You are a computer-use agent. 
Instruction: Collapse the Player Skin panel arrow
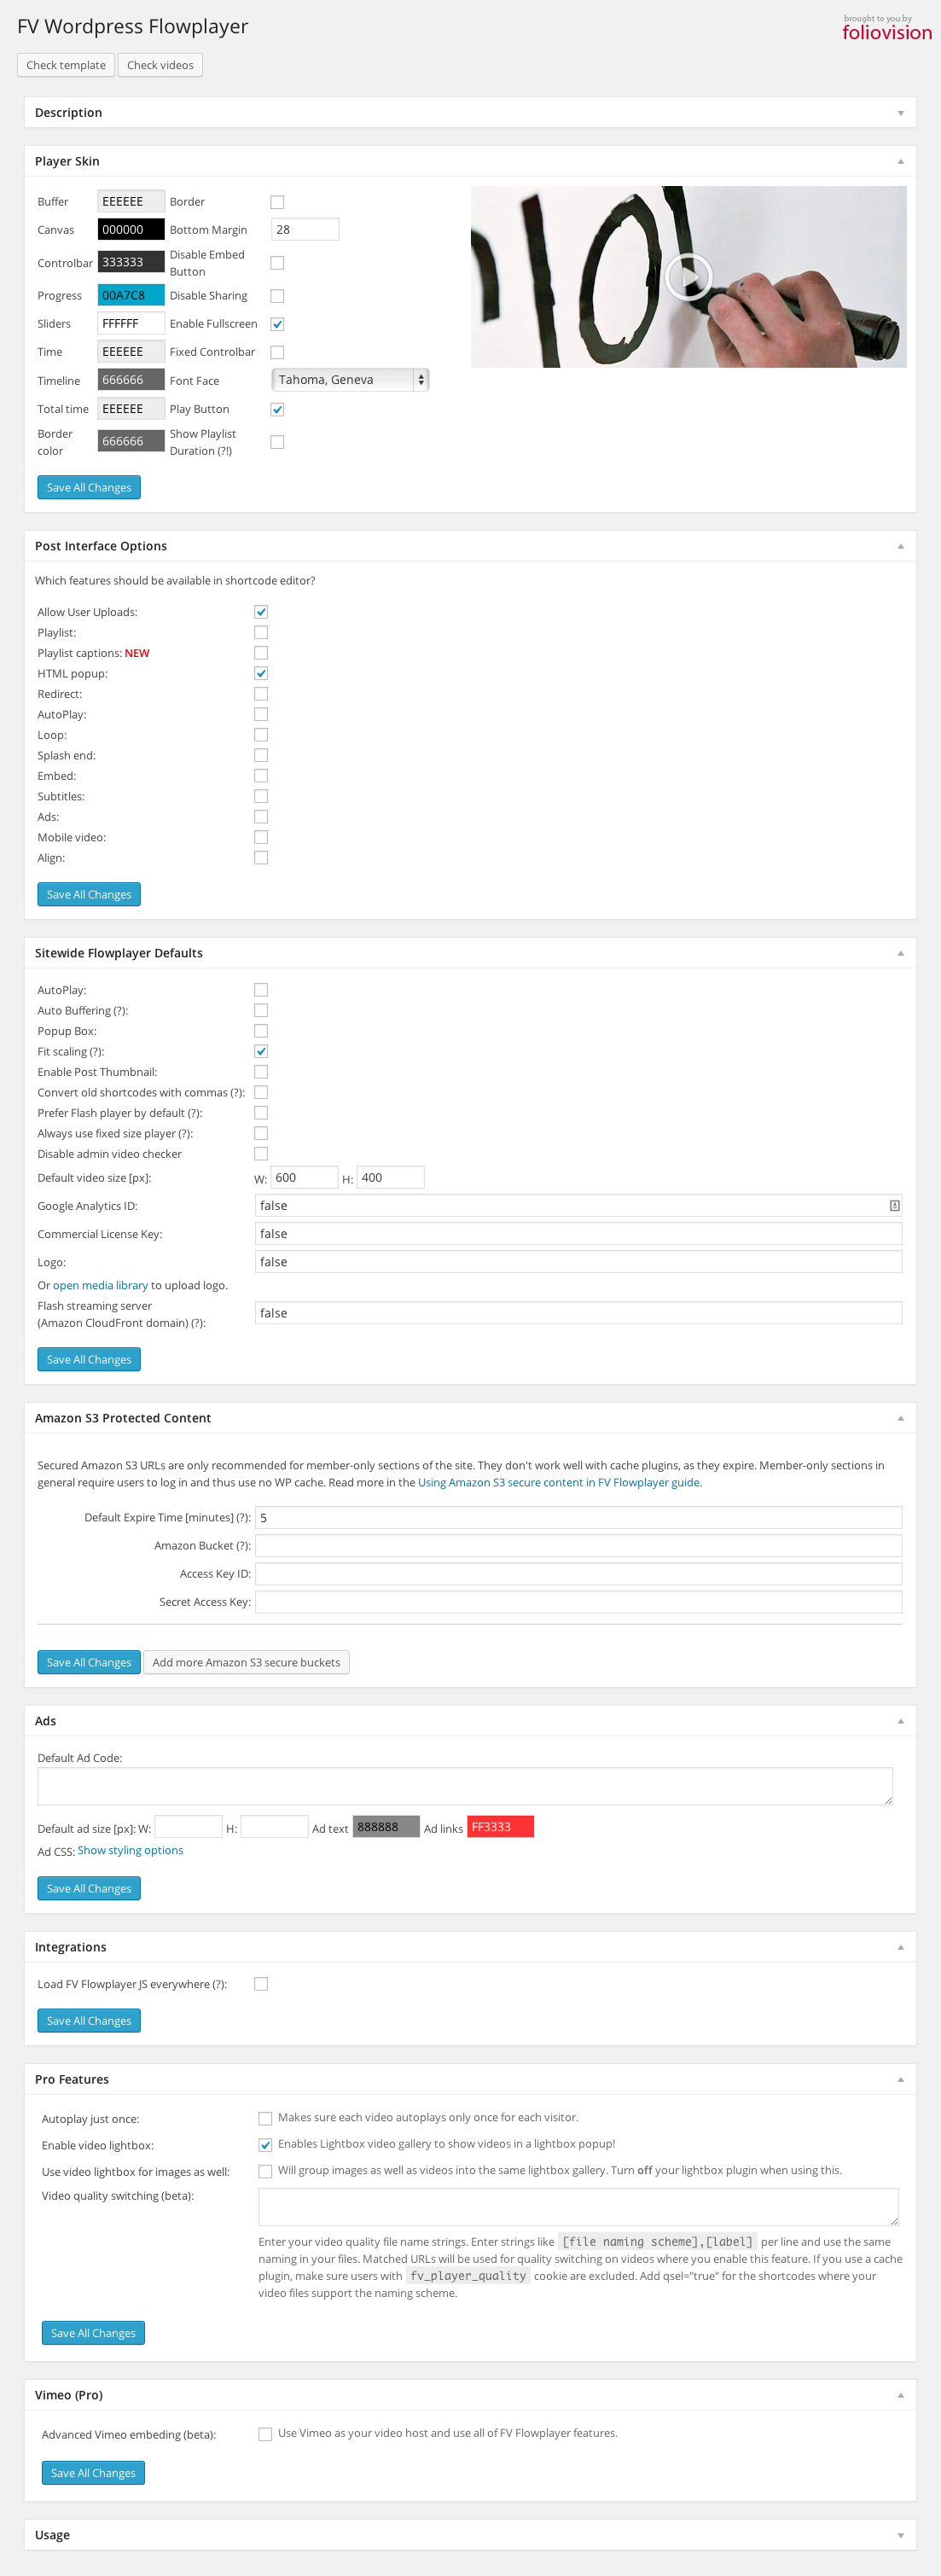tap(900, 161)
